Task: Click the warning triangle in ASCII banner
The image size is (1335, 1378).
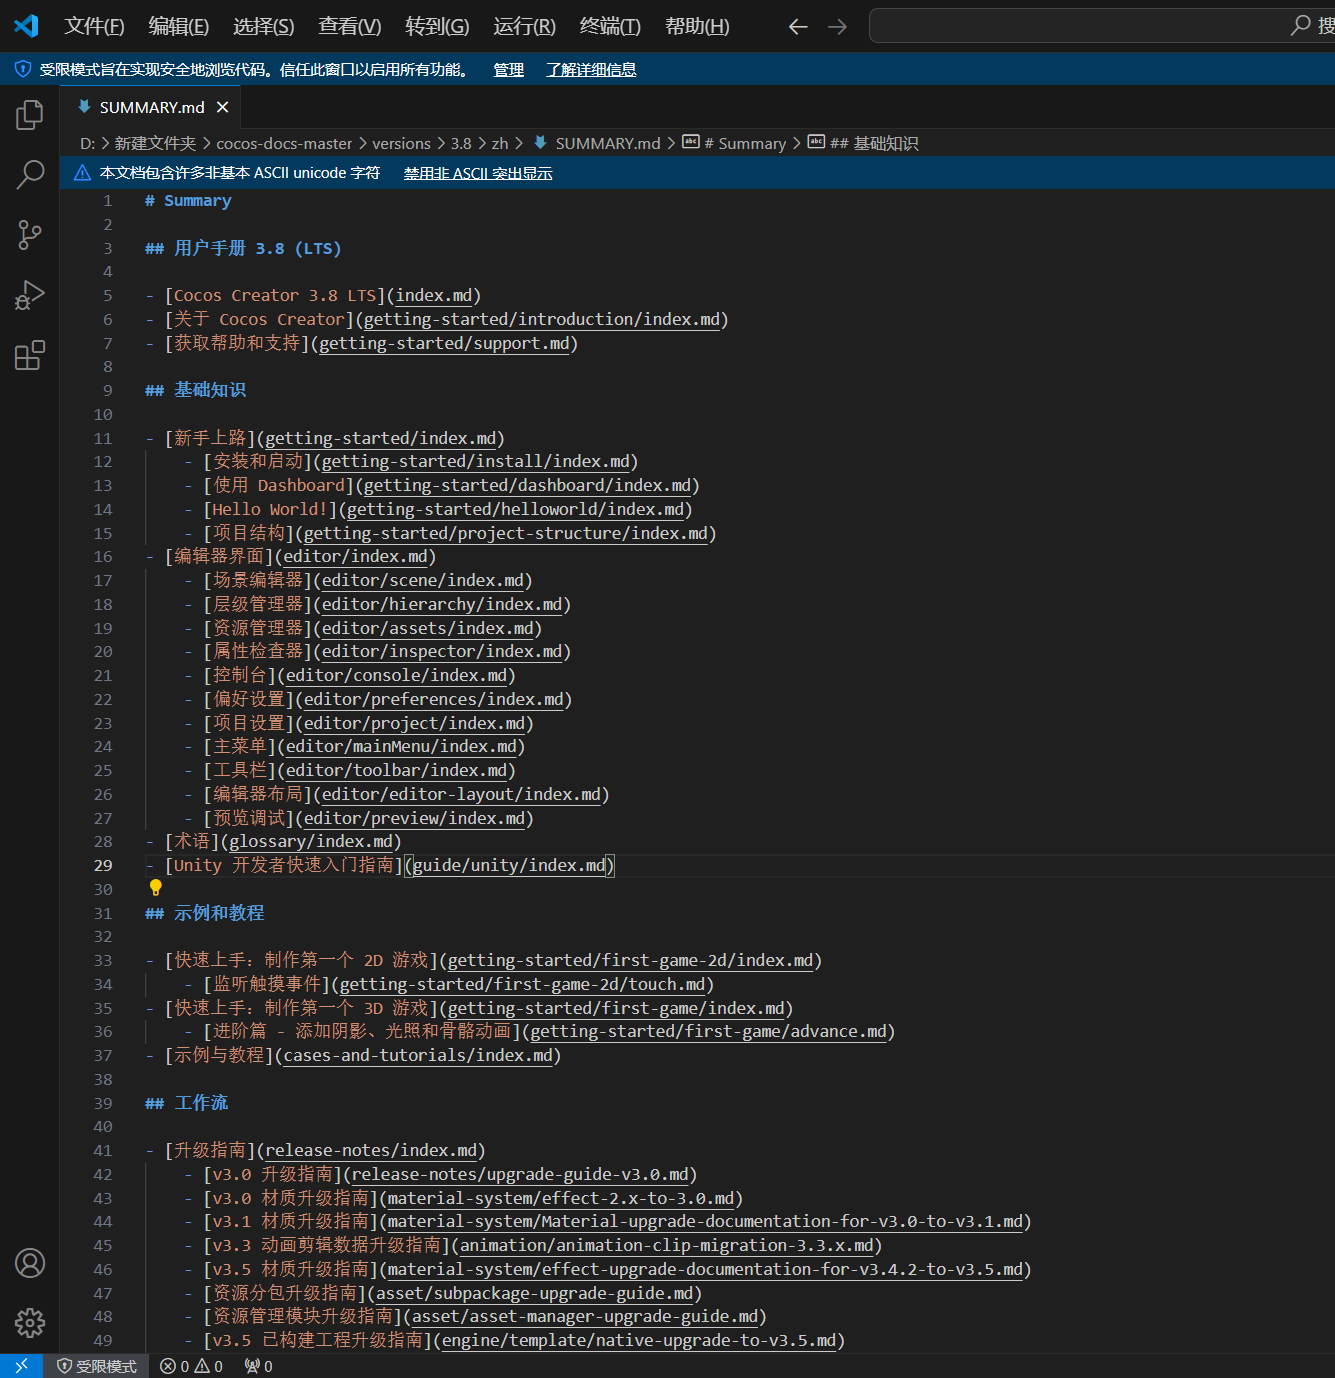Action: (x=83, y=173)
